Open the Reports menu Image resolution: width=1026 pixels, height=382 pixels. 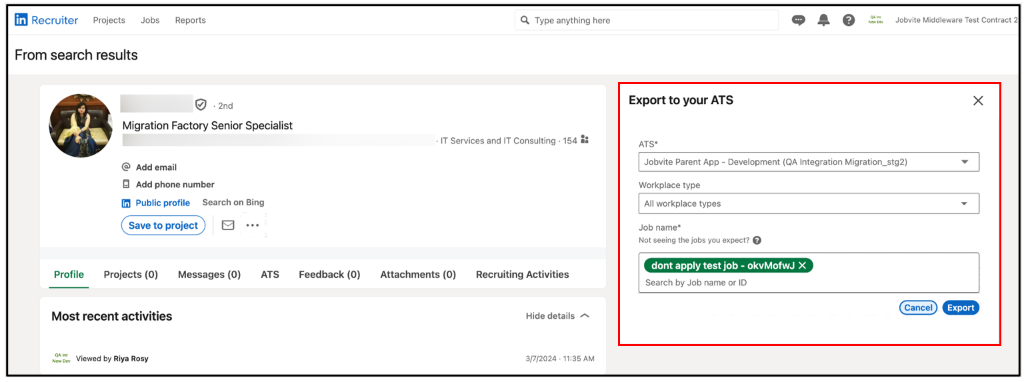(190, 20)
